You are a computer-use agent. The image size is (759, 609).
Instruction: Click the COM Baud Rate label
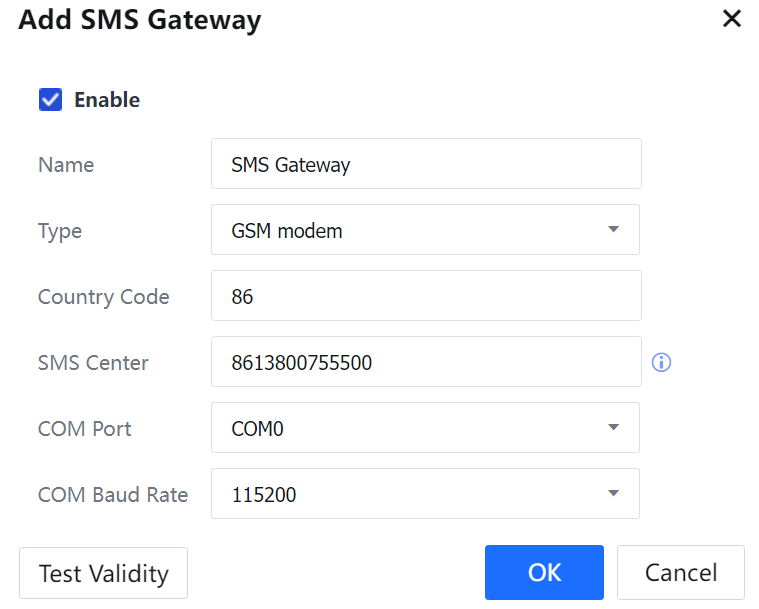pos(113,495)
